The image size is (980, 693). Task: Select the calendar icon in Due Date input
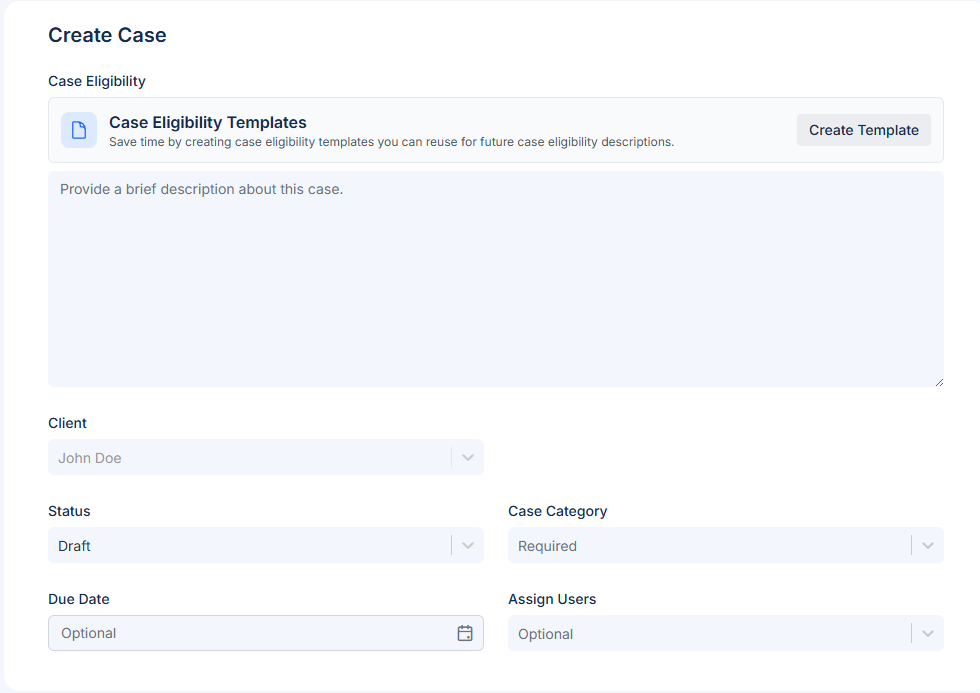coord(464,633)
